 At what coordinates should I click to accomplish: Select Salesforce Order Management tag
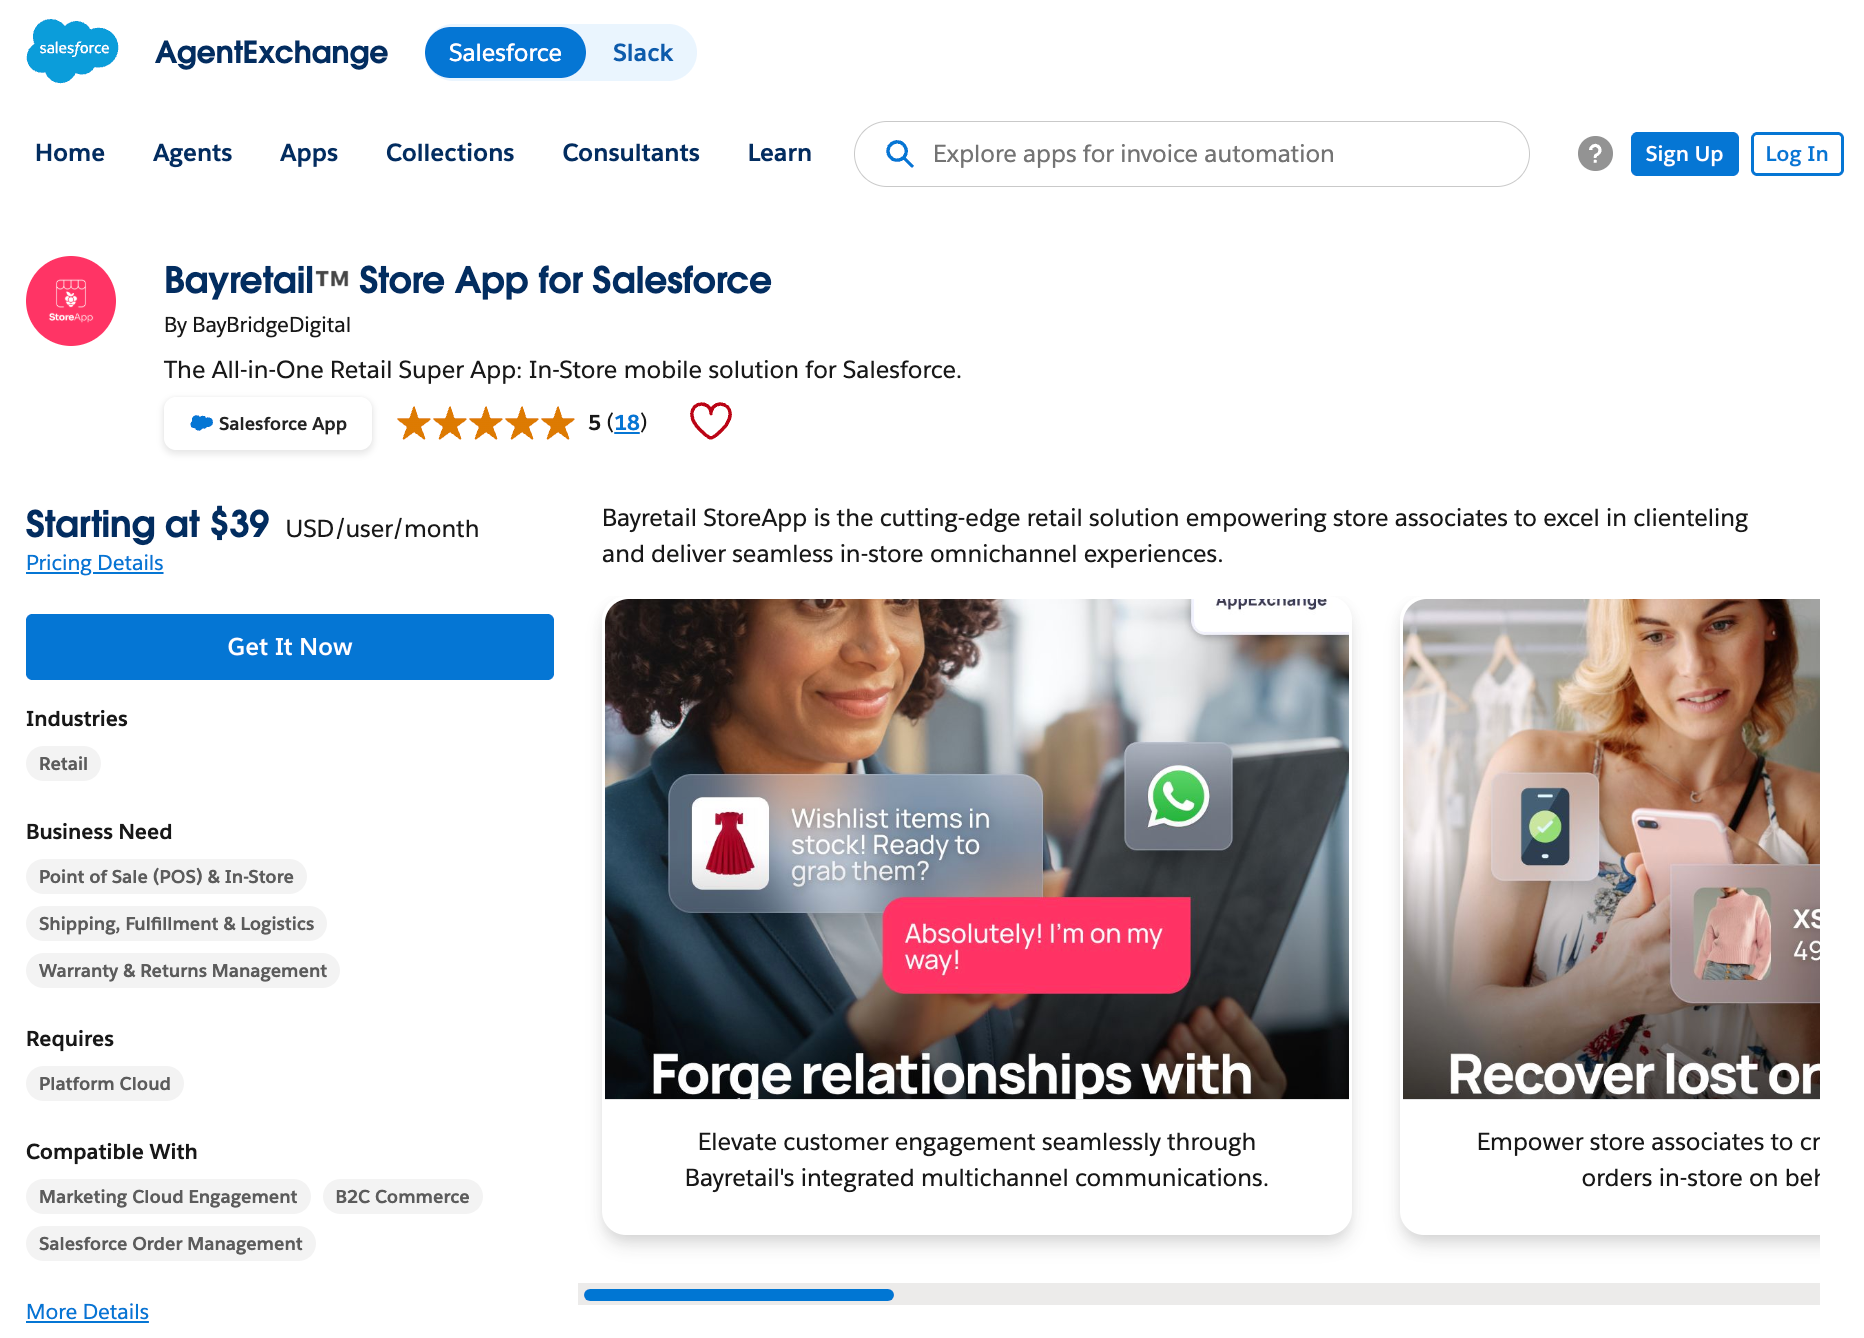tap(170, 1244)
